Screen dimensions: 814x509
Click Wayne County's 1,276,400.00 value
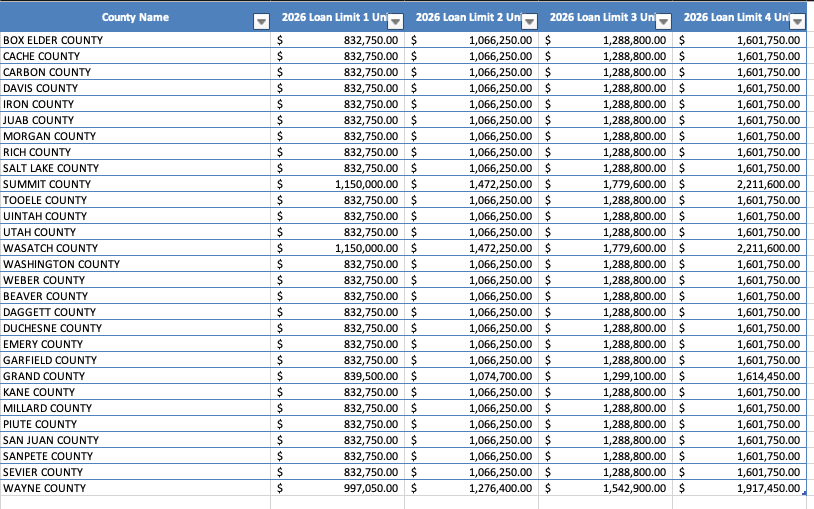click(503, 488)
